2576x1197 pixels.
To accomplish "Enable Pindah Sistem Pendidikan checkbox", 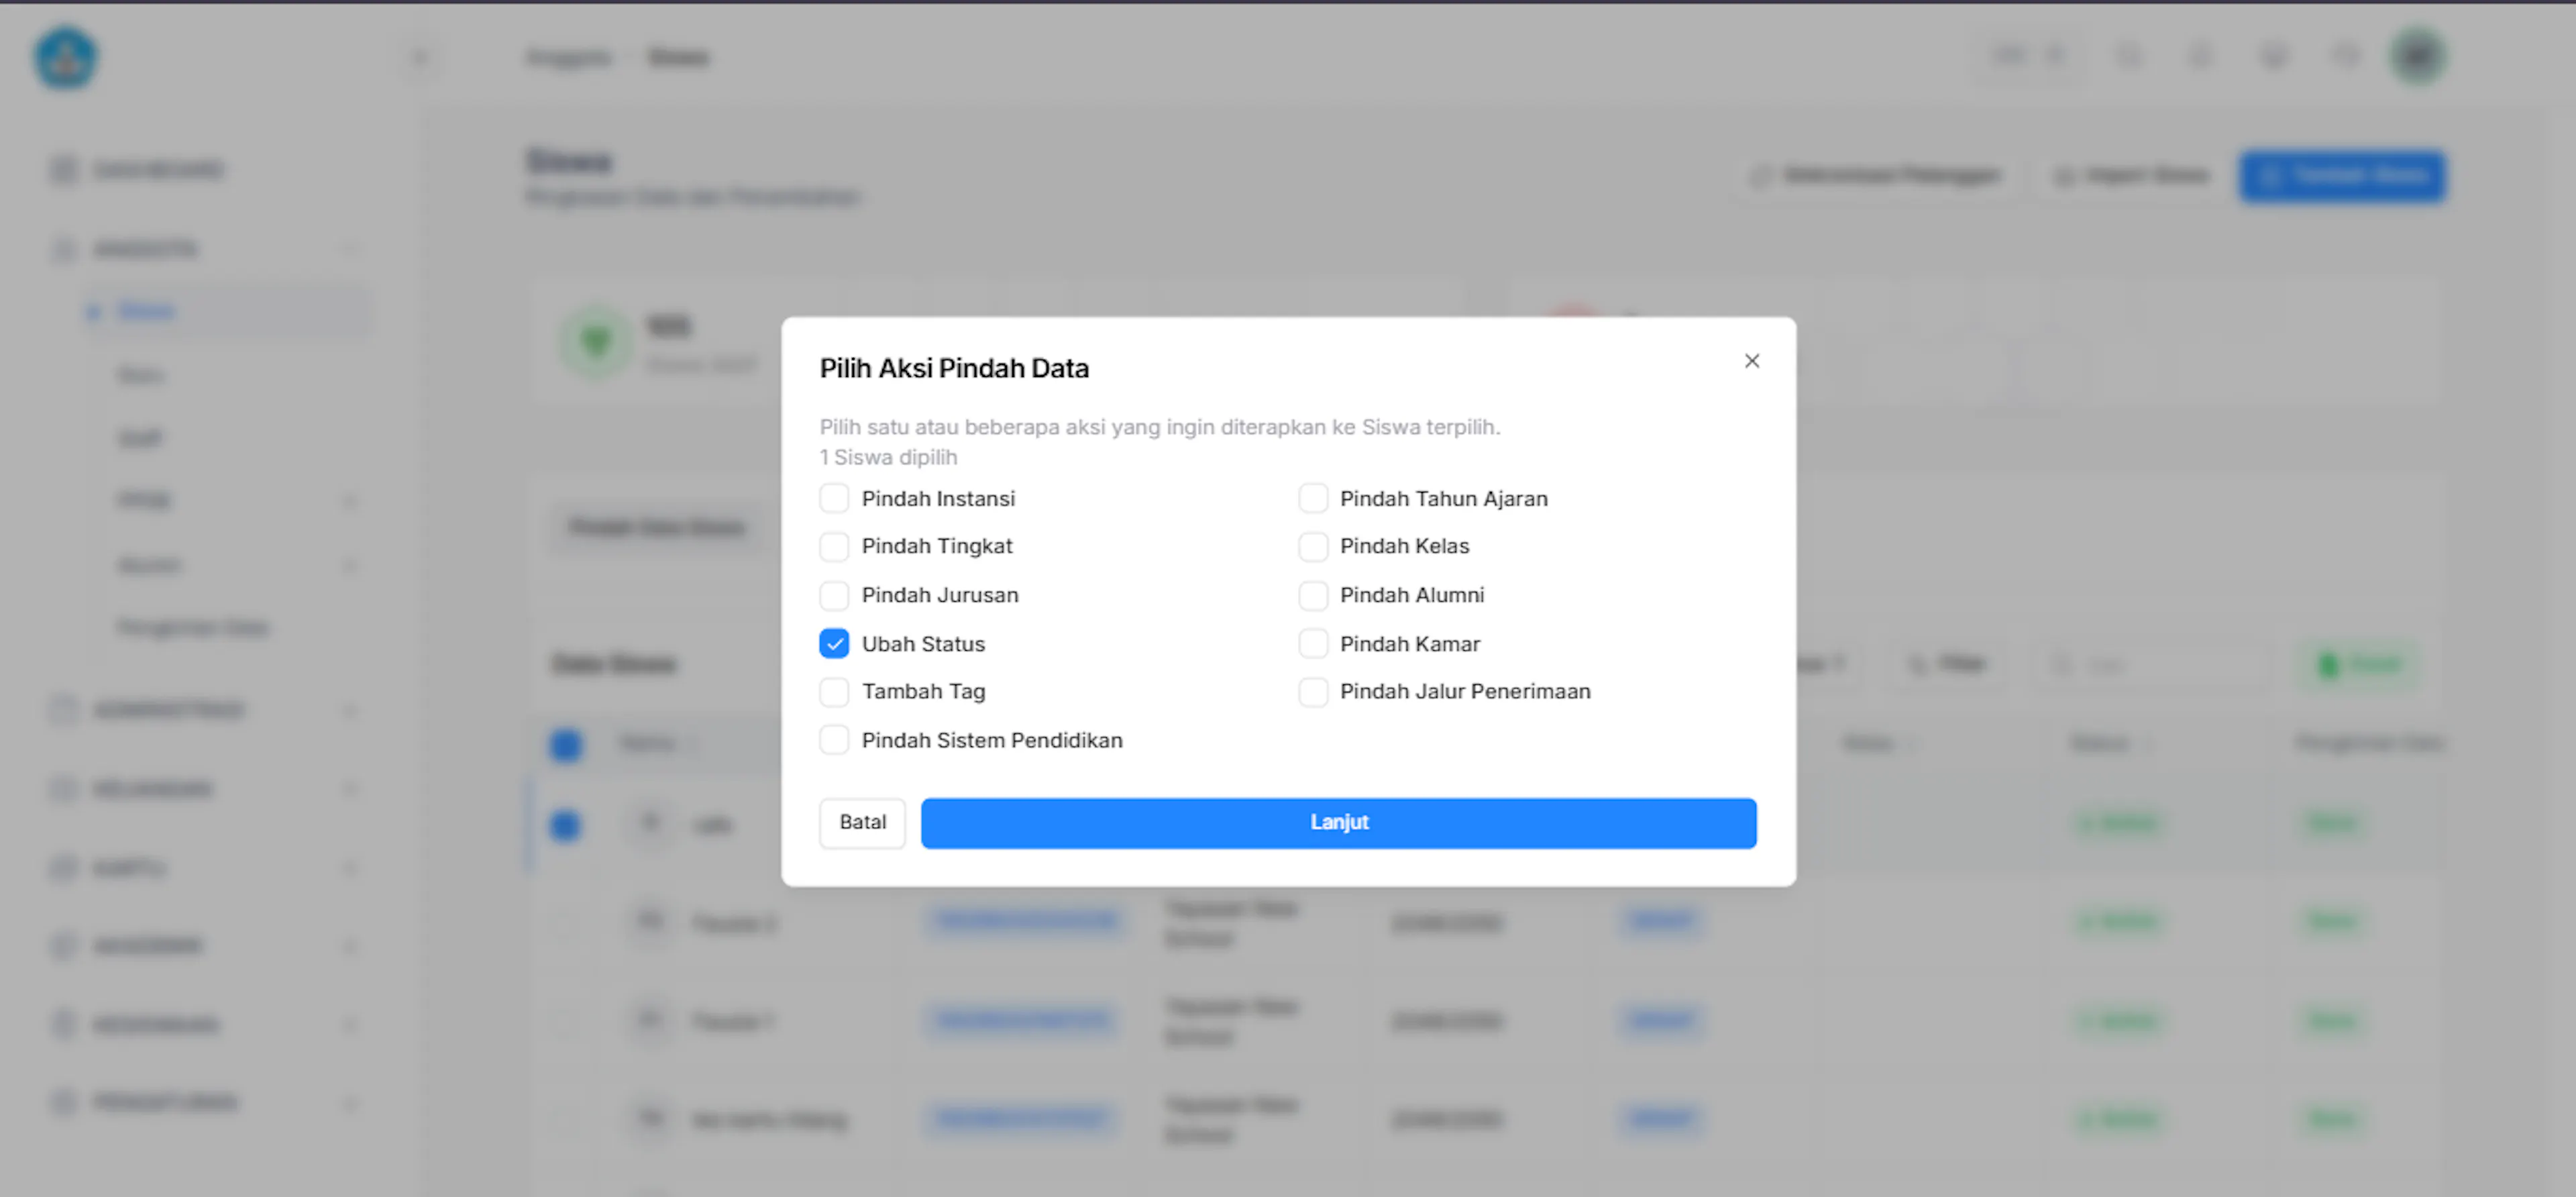I will (834, 740).
